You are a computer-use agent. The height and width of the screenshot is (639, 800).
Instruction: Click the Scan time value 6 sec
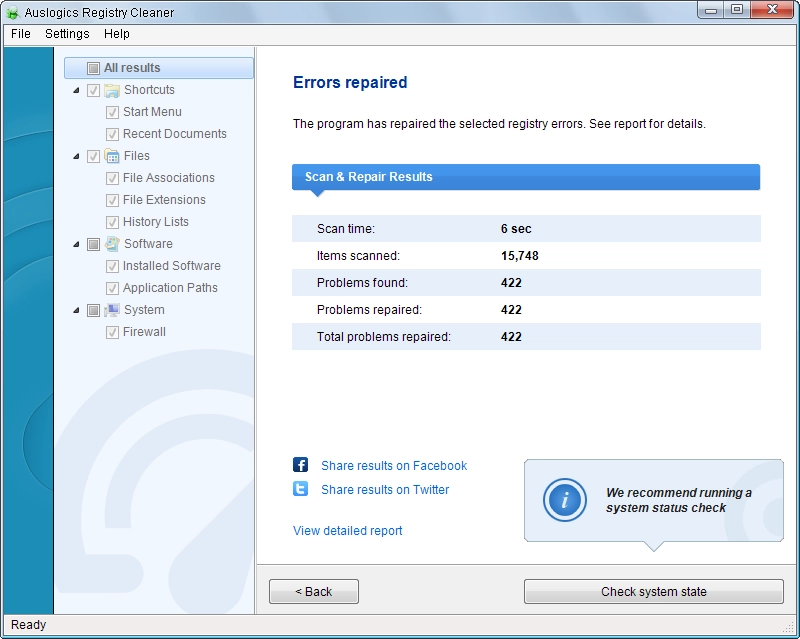click(516, 229)
